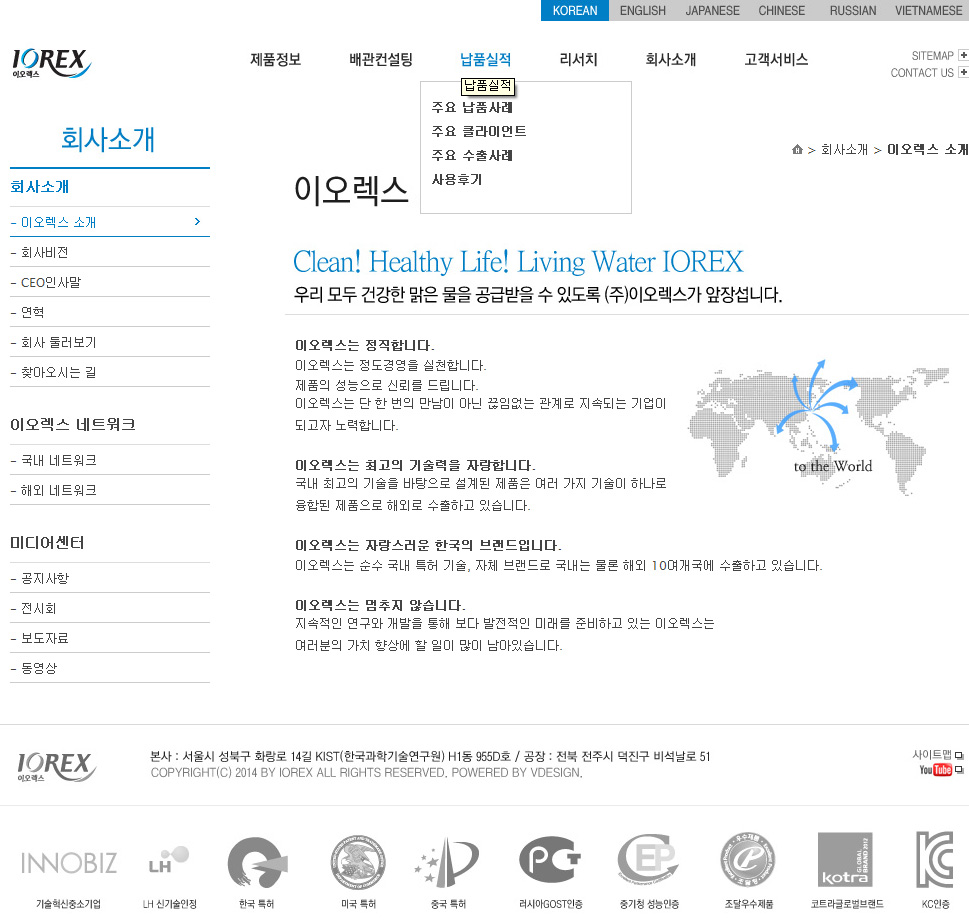
Task: Open the 고객서비스 main menu
Action: click(776, 59)
